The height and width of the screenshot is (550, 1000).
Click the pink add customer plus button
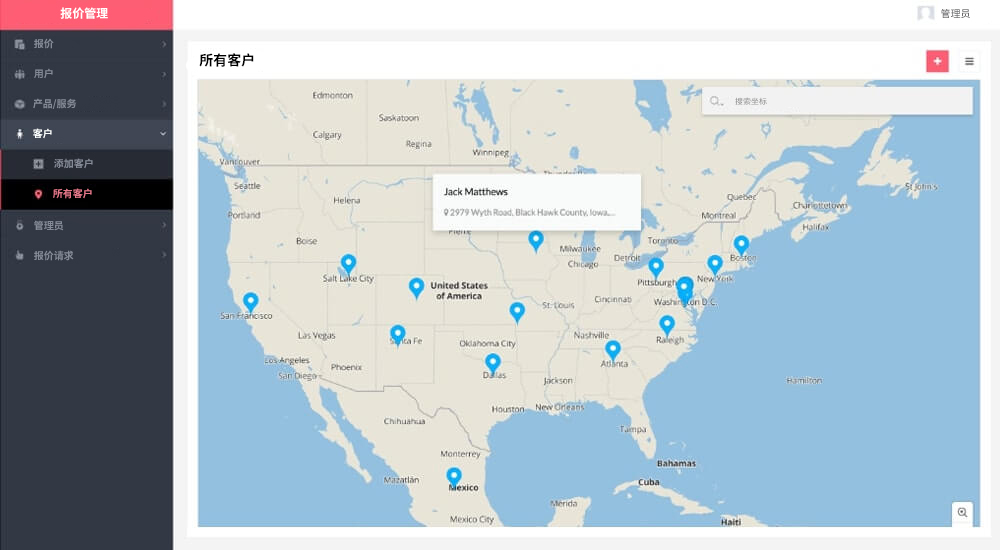click(937, 61)
